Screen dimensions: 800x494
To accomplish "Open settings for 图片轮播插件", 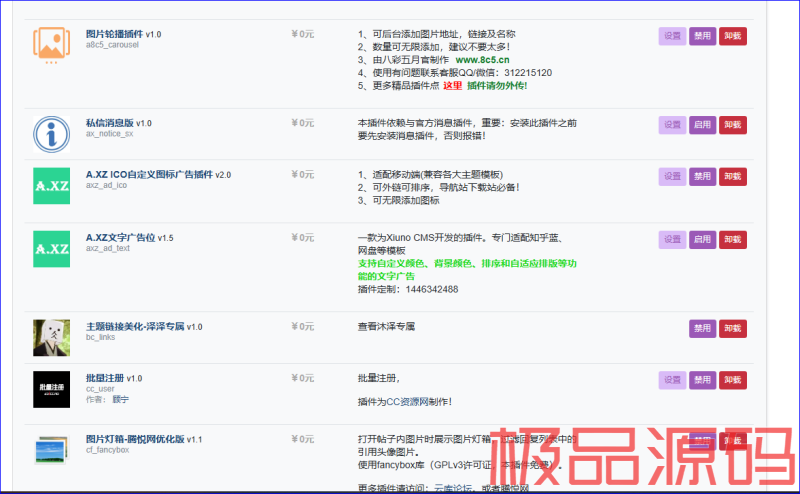I will 672,36.
